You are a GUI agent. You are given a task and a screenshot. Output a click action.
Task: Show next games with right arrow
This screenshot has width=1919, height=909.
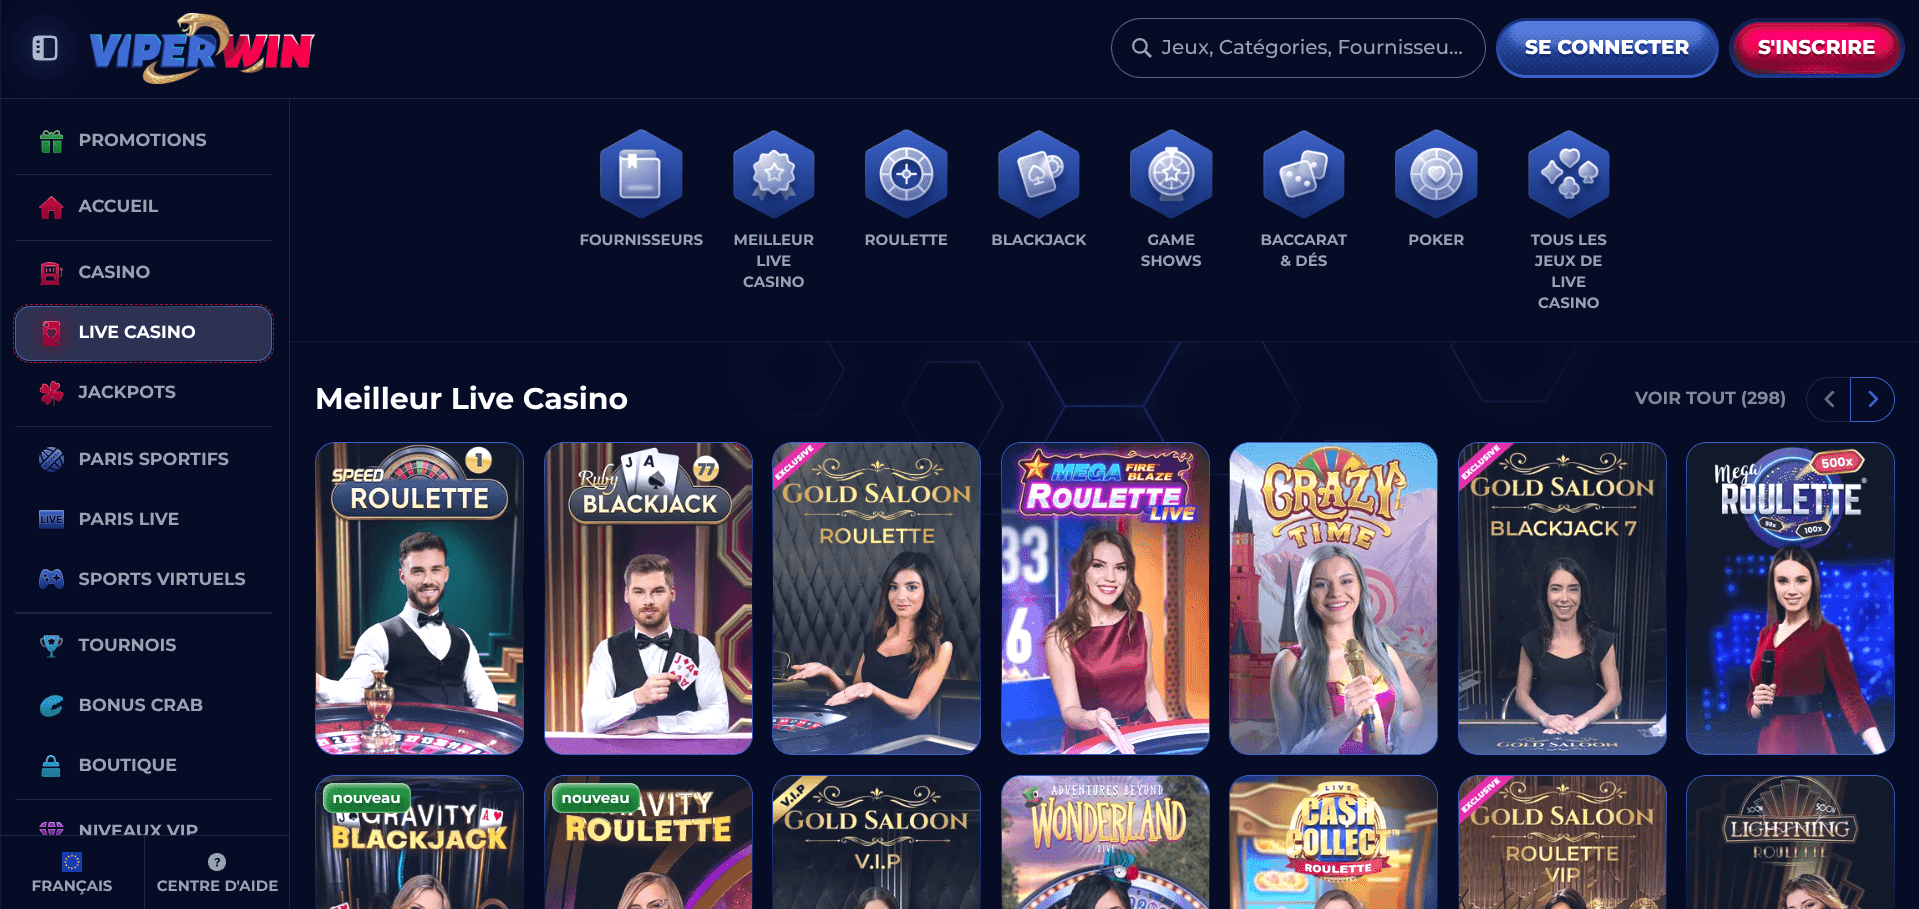pos(1872,399)
